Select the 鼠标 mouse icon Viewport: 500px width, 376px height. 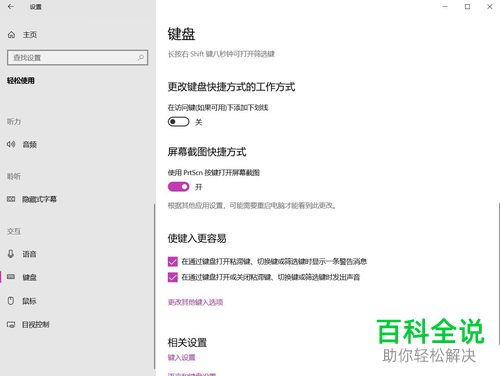[11, 301]
